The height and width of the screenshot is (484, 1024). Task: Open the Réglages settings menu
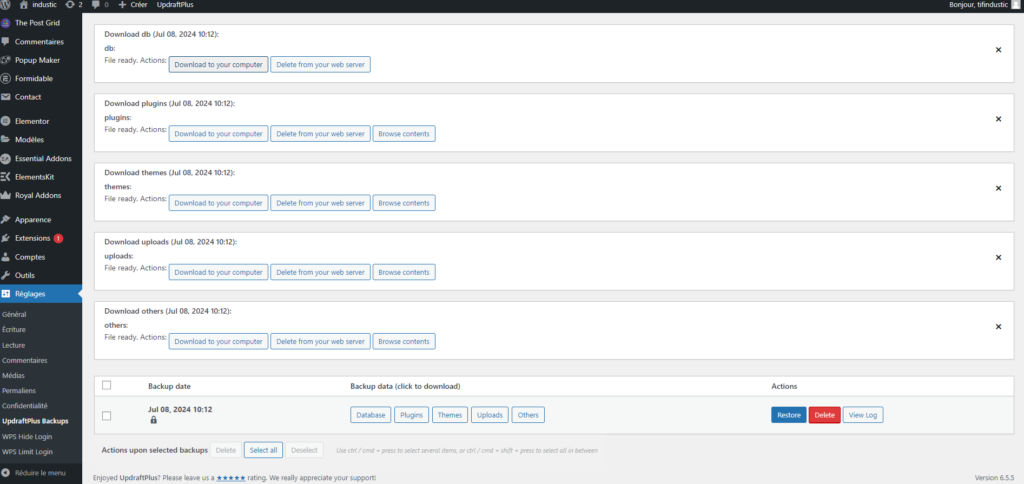pos(32,294)
